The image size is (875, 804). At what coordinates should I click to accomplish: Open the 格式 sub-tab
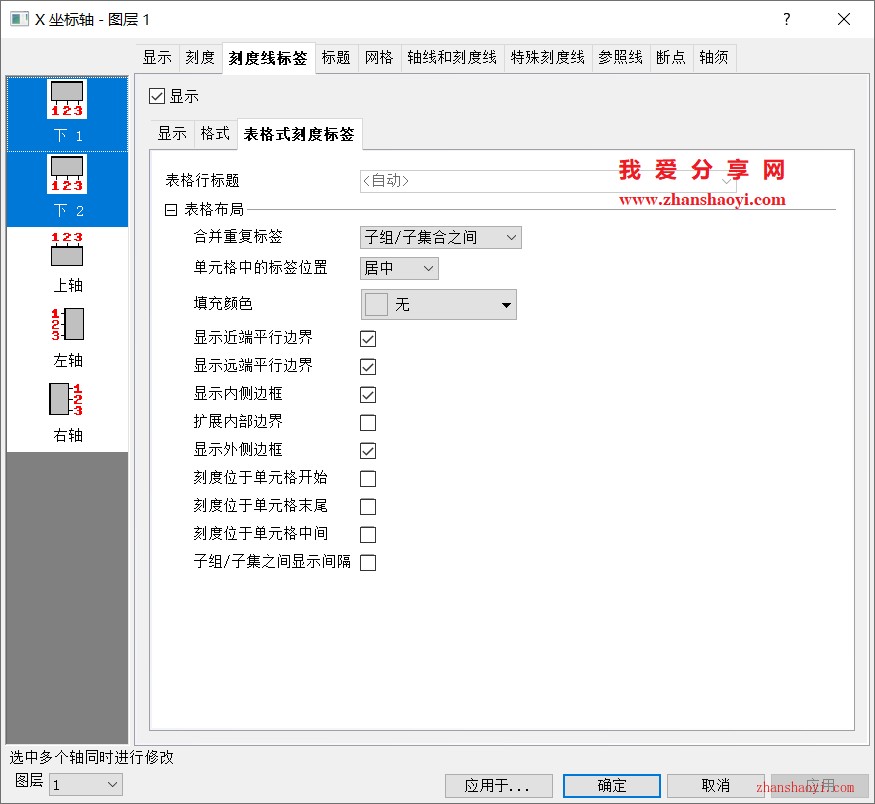(x=215, y=134)
